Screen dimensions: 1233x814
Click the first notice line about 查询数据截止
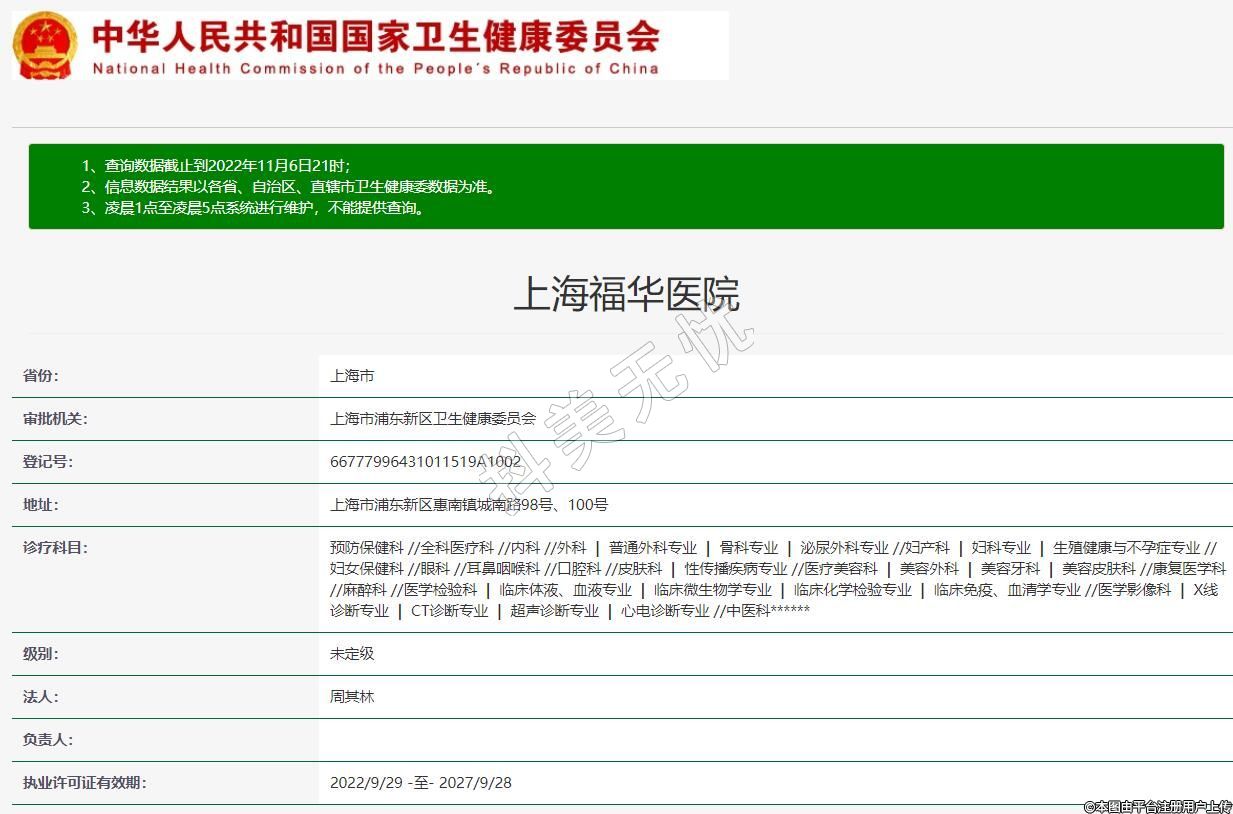pyautogui.click(x=215, y=166)
